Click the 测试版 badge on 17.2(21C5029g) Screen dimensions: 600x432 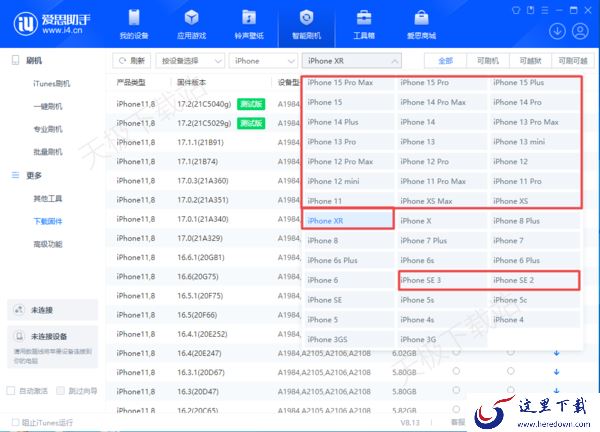[251, 123]
